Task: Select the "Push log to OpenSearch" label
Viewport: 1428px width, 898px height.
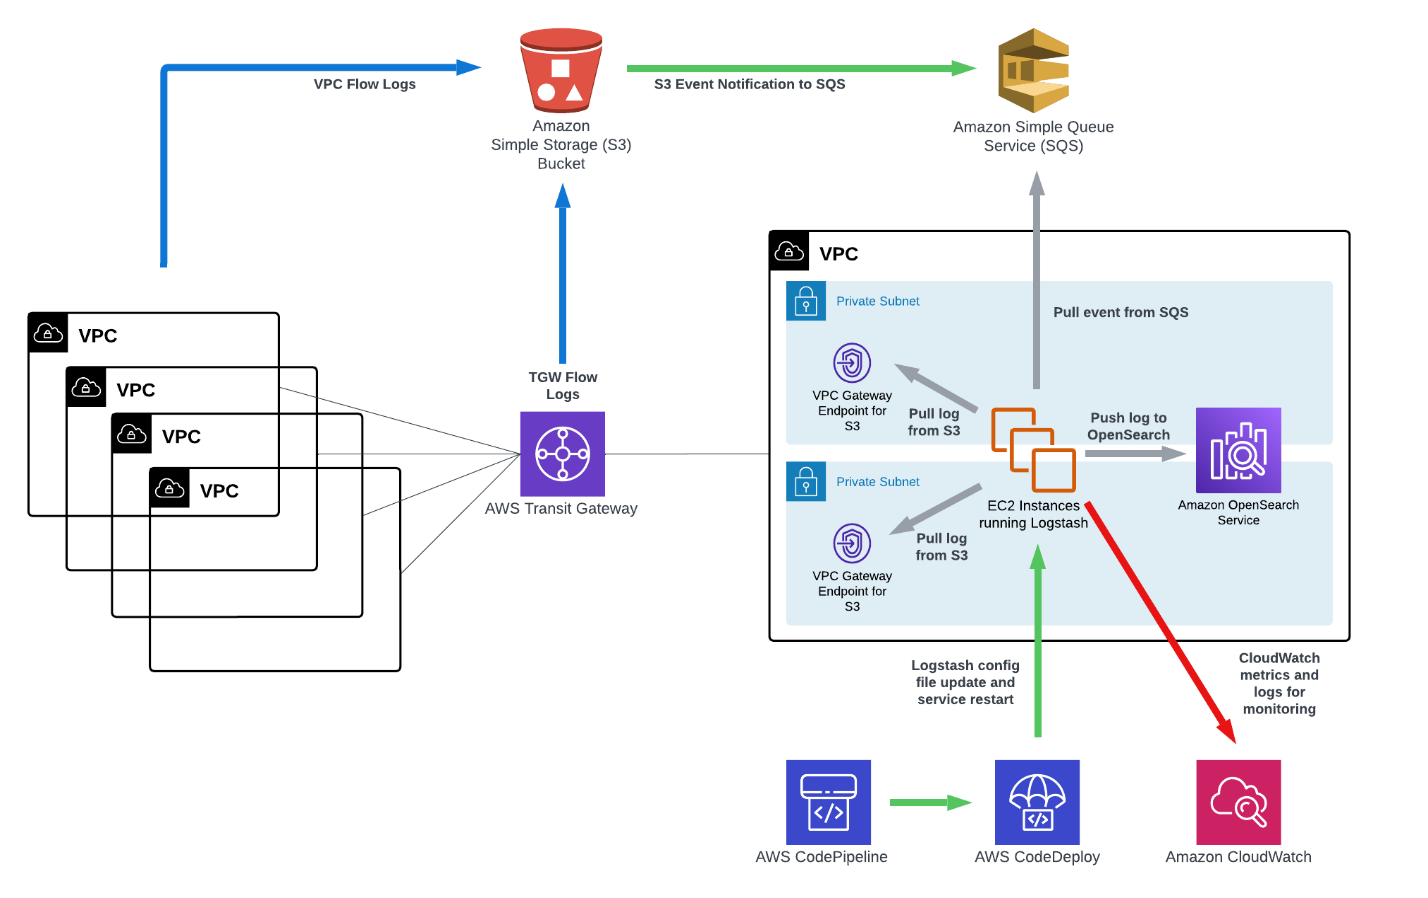Action: tap(1129, 426)
